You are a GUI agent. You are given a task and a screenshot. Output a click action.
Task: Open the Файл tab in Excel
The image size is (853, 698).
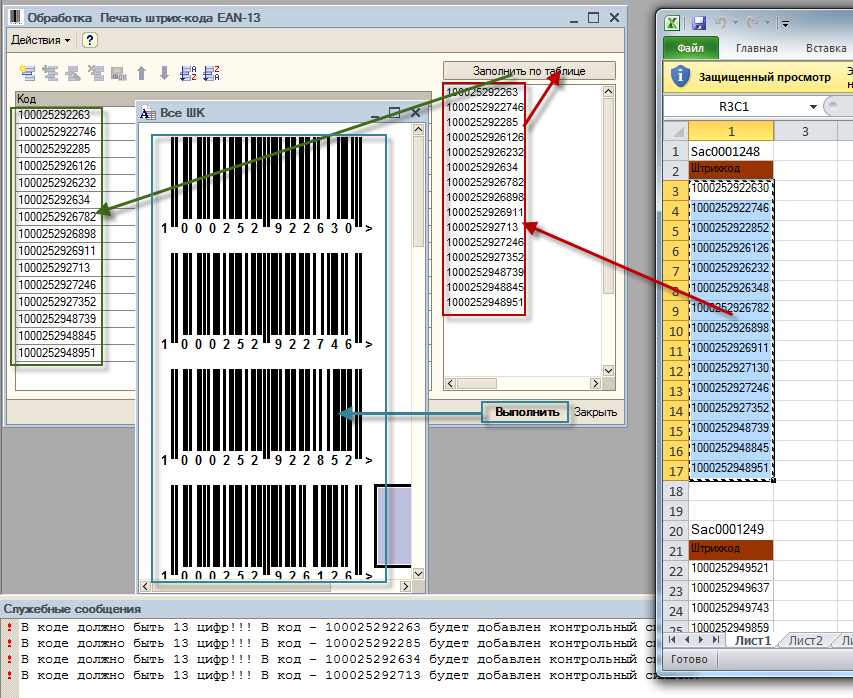coord(691,48)
